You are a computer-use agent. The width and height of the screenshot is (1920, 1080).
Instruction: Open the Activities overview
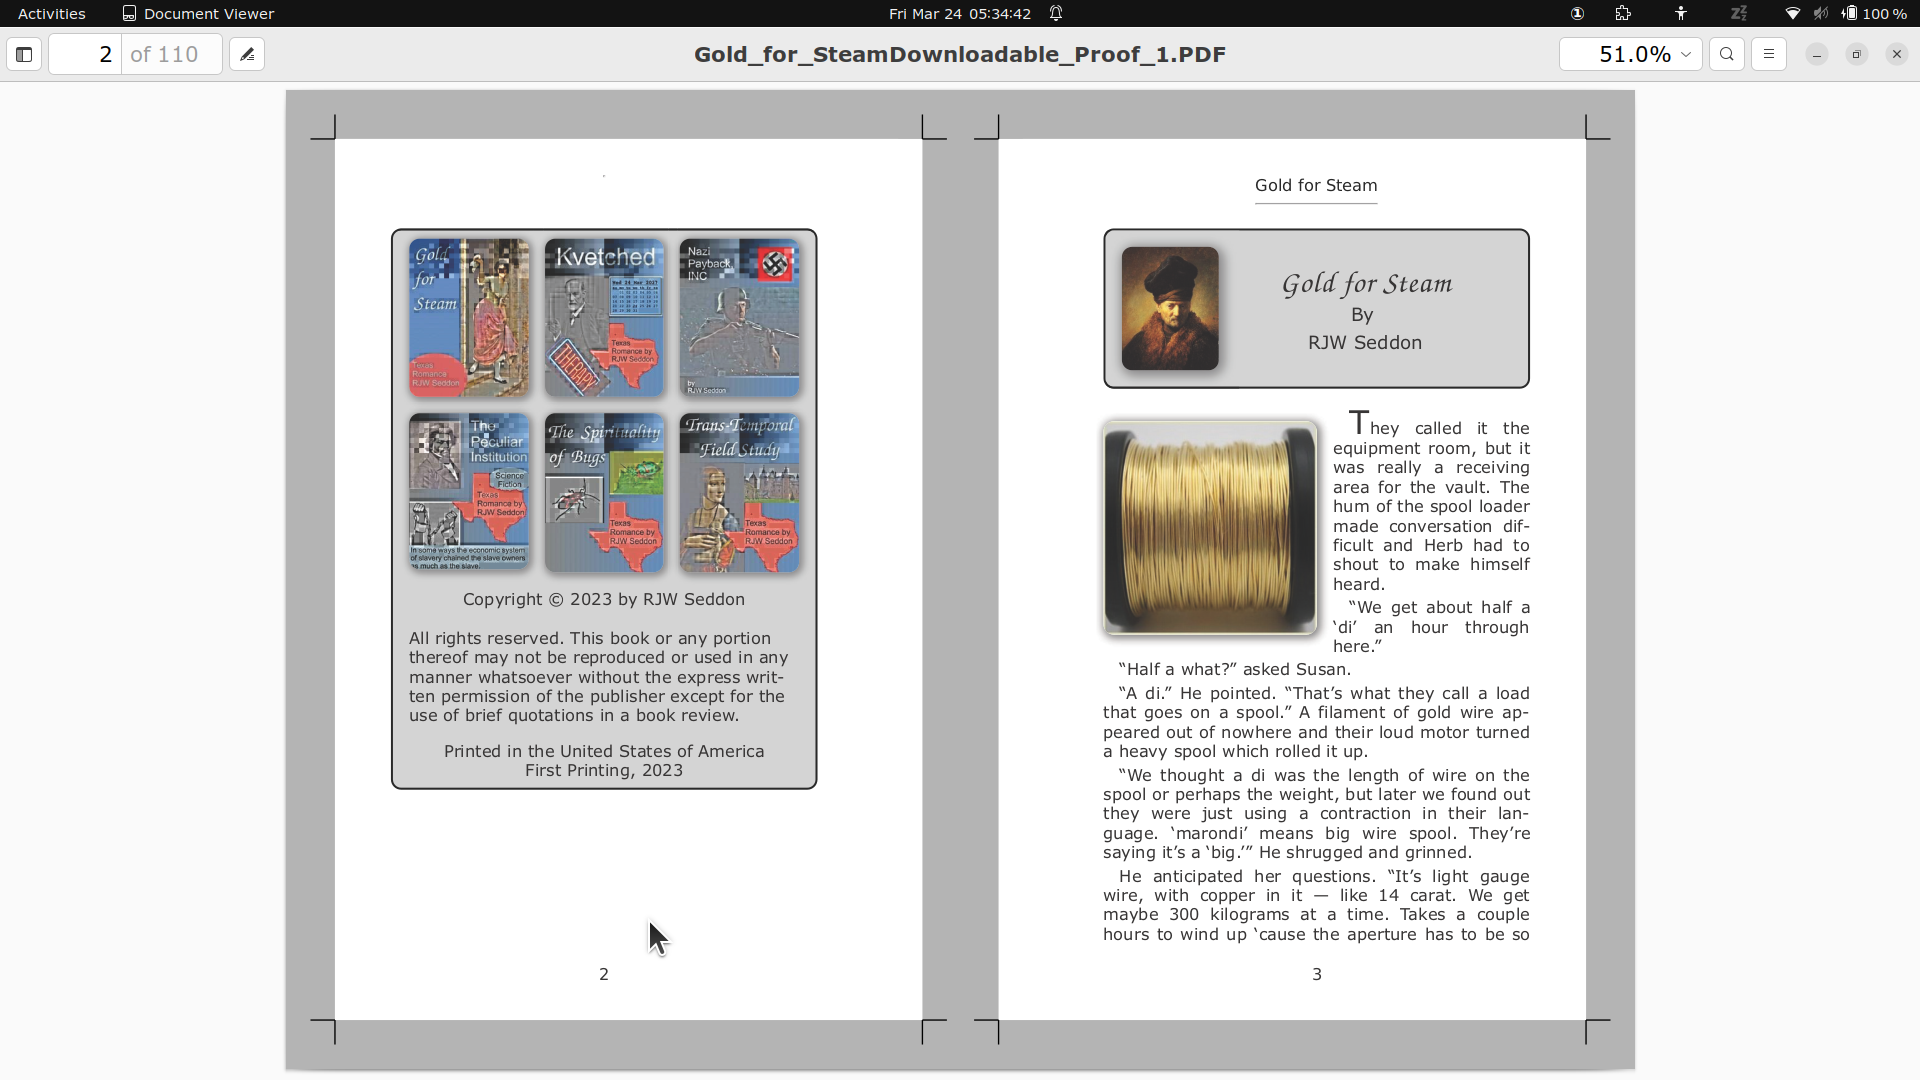pos(52,14)
